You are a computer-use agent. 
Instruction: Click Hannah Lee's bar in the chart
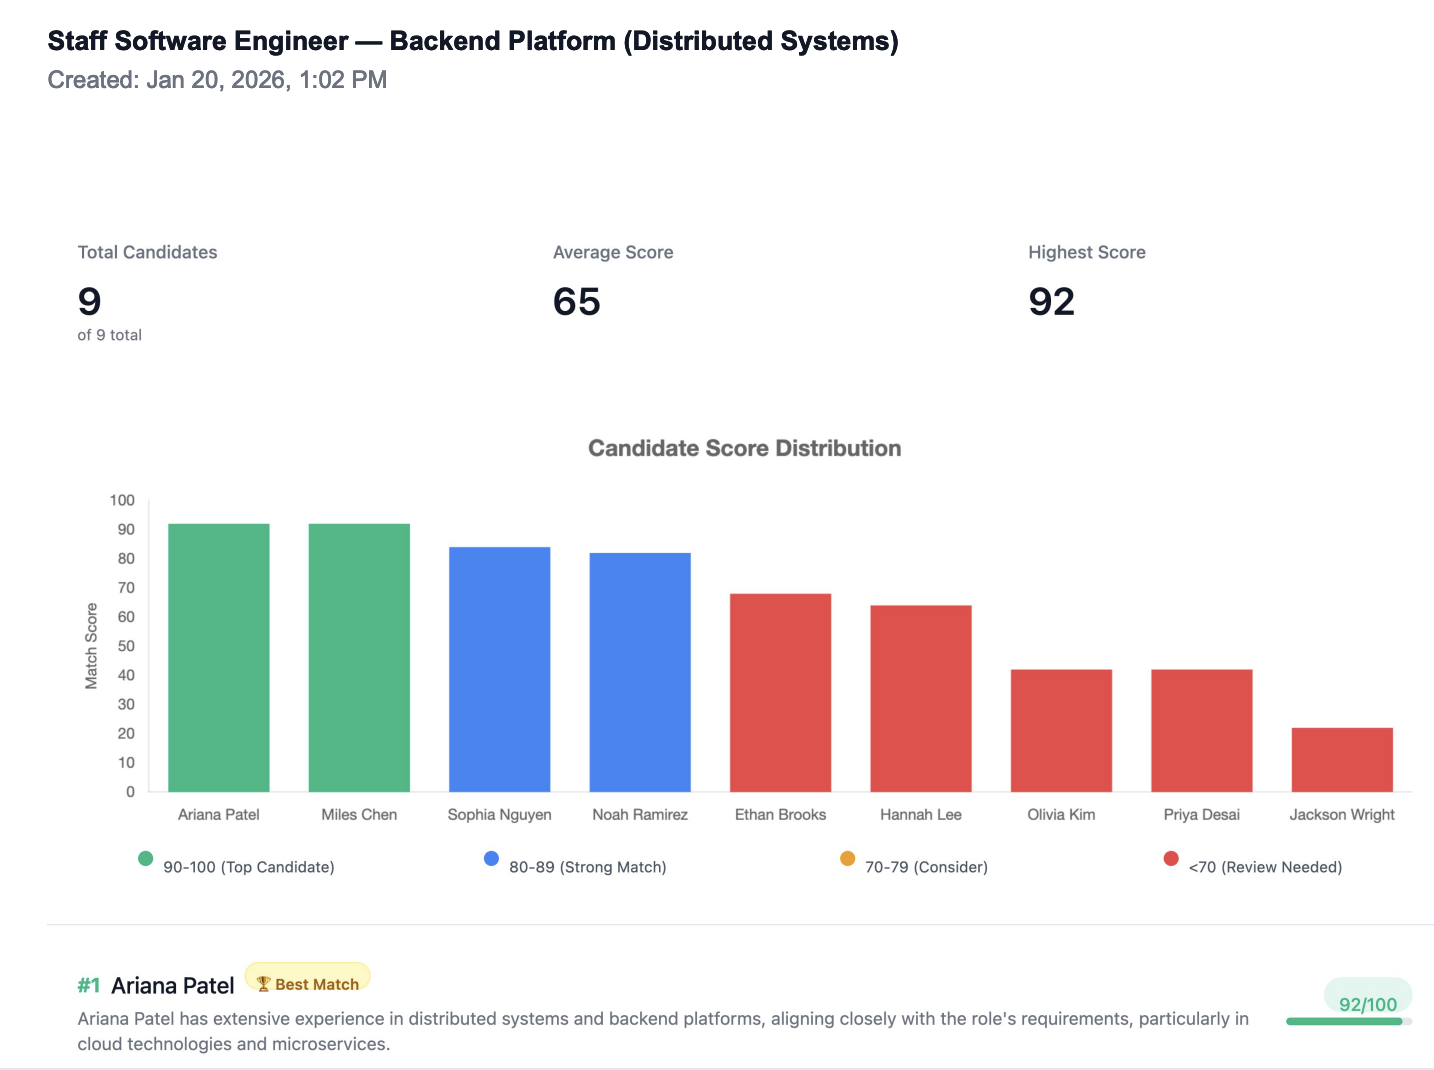[921, 698]
